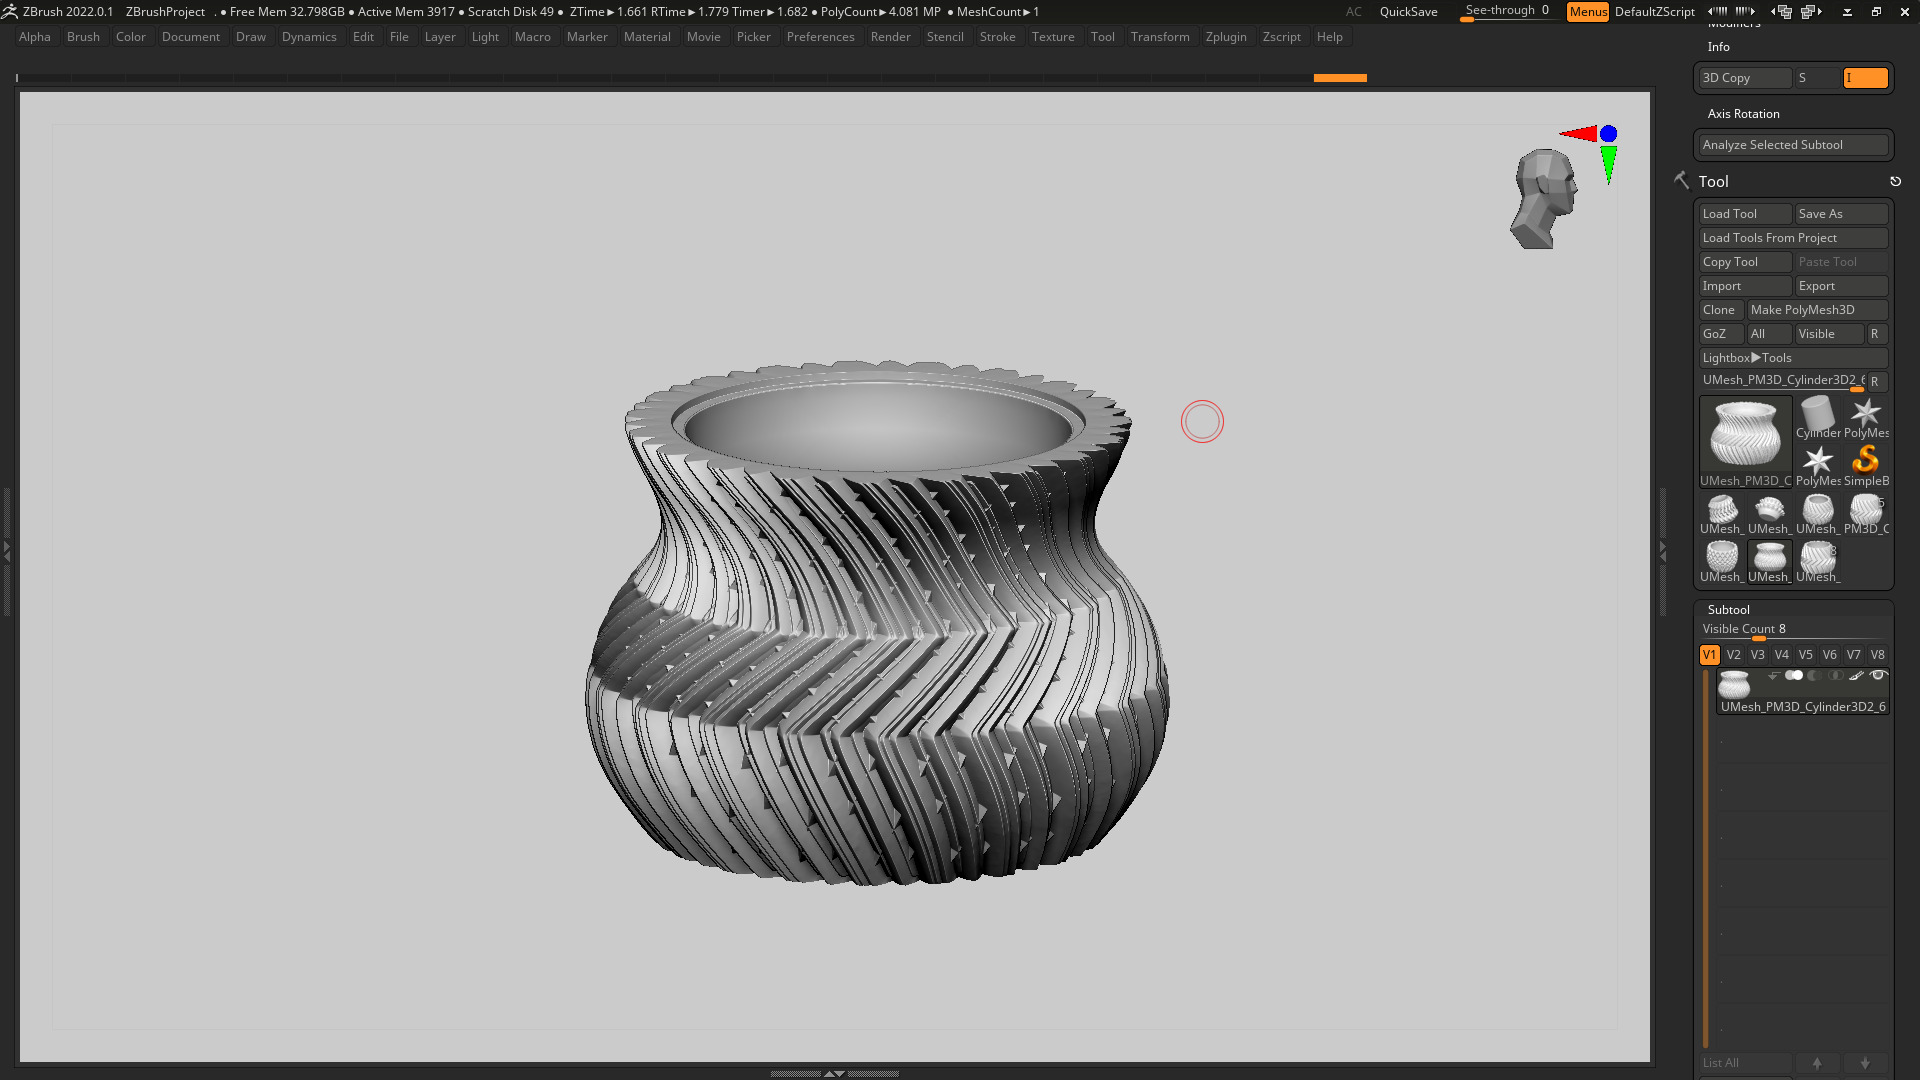Open the Brush menu
This screenshot has width=1920, height=1080.
point(83,37)
